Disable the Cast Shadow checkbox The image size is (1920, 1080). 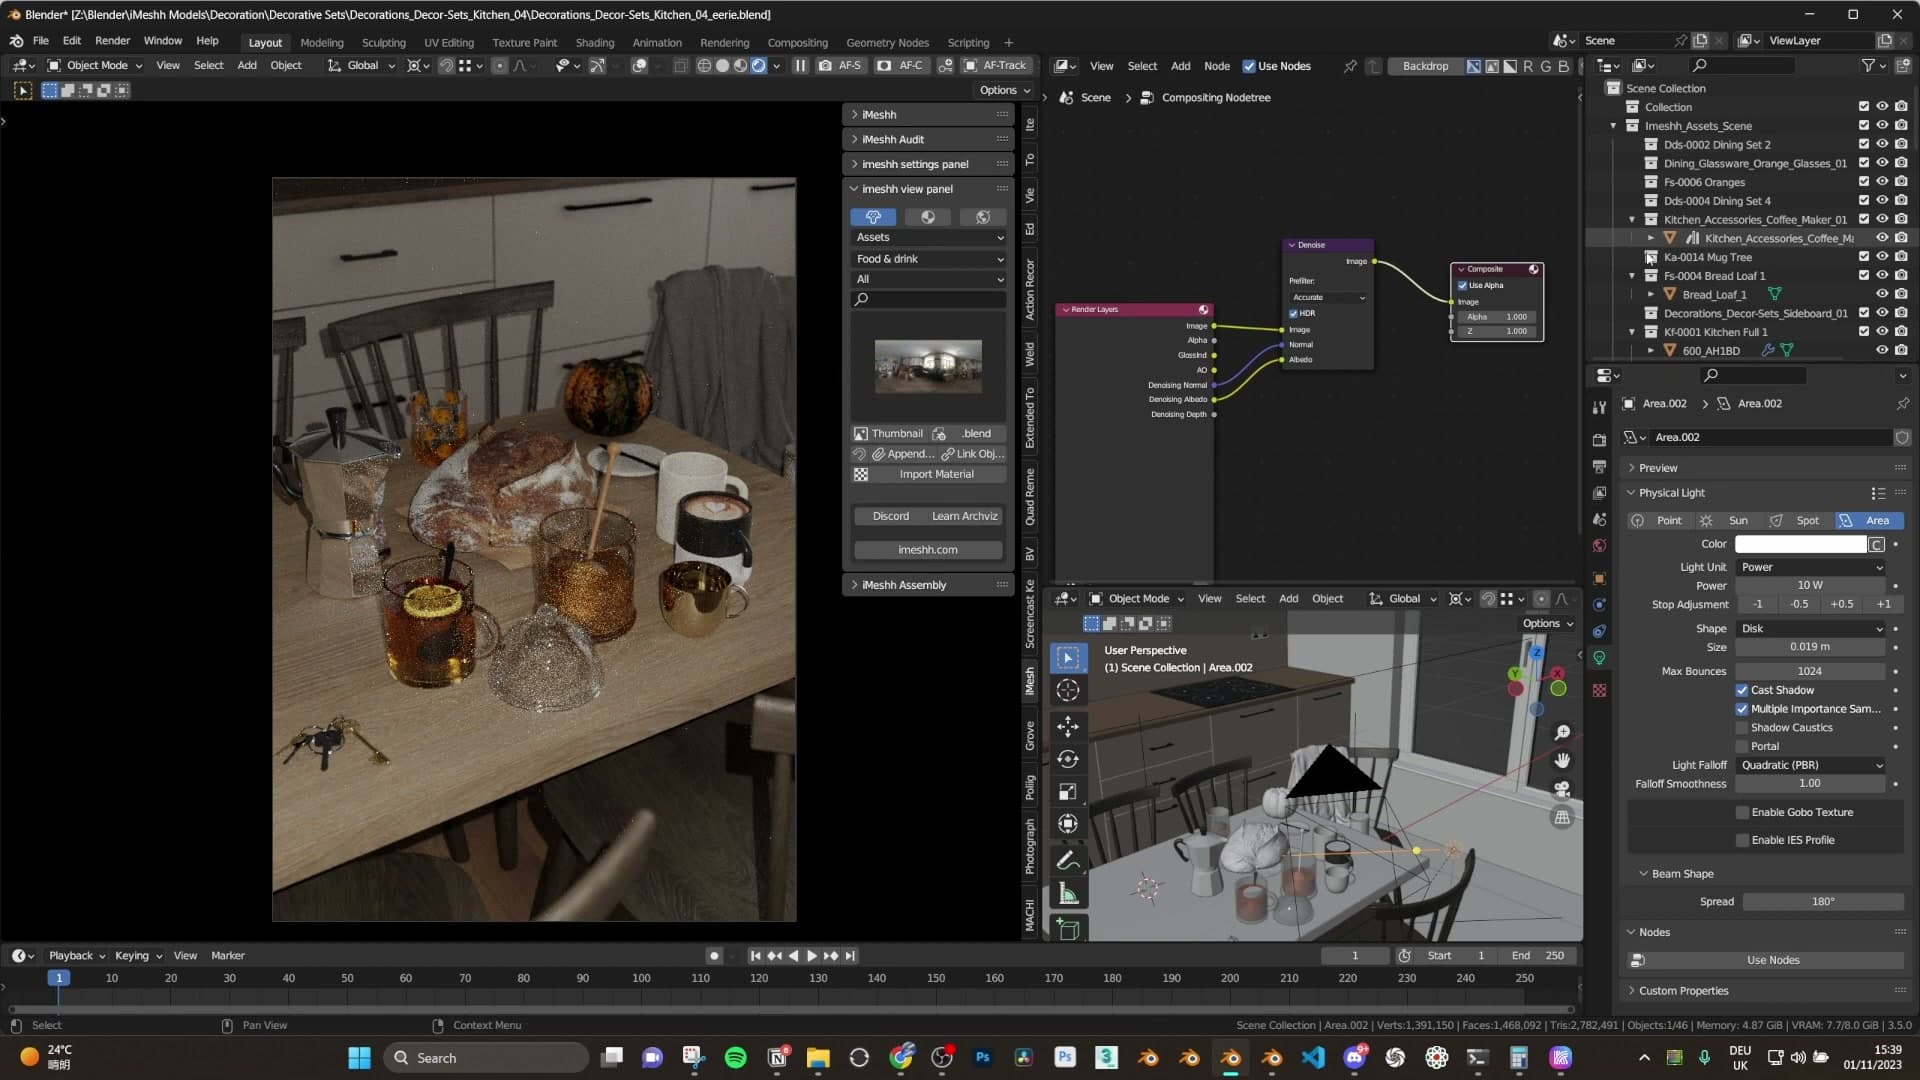(1742, 690)
